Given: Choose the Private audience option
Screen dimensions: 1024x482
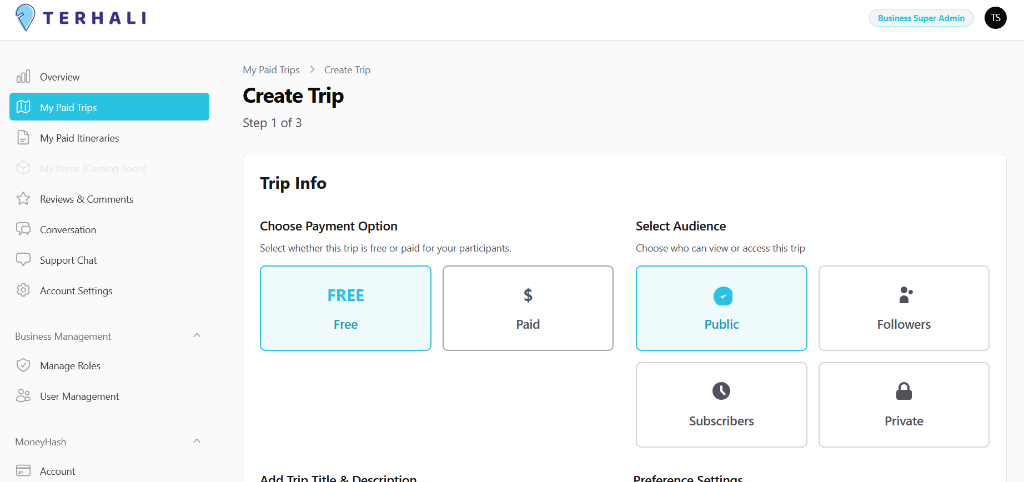Looking at the screenshot, I should click(903, 404).
